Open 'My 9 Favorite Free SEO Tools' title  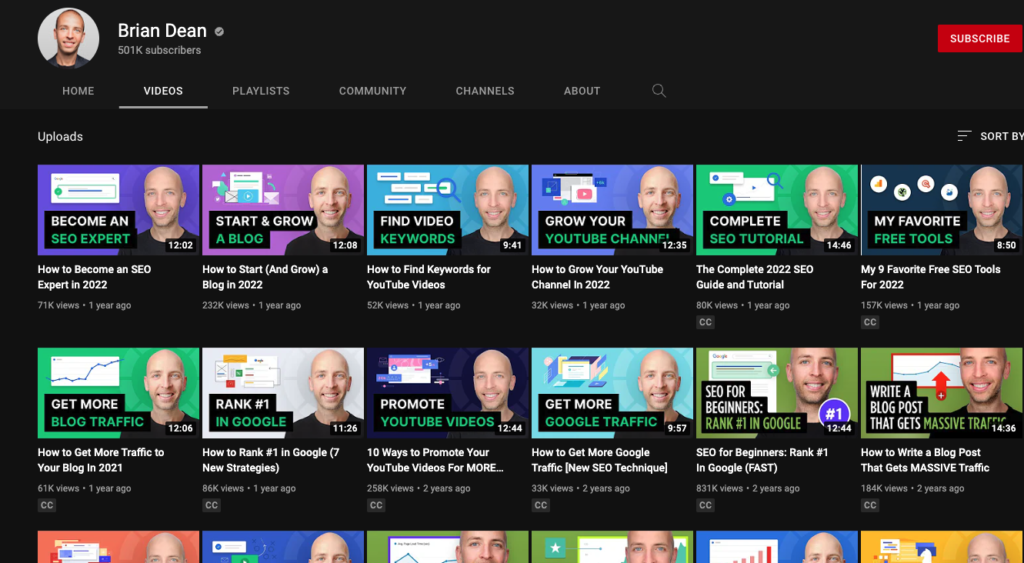[931, 277]
